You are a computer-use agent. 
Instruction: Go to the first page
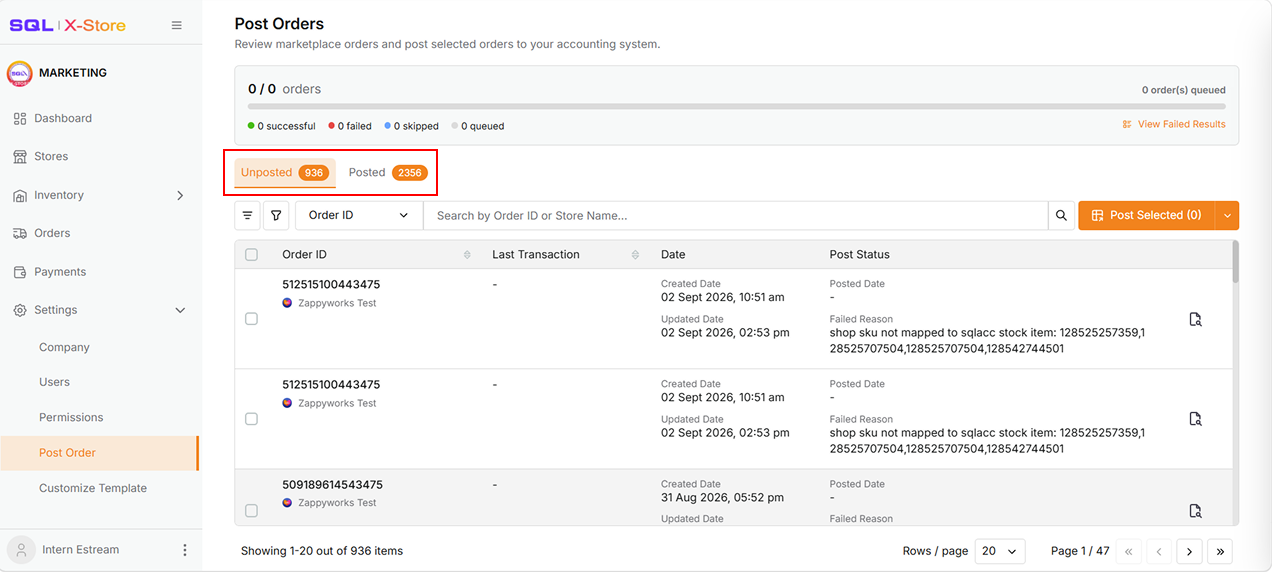(1129, 551)
